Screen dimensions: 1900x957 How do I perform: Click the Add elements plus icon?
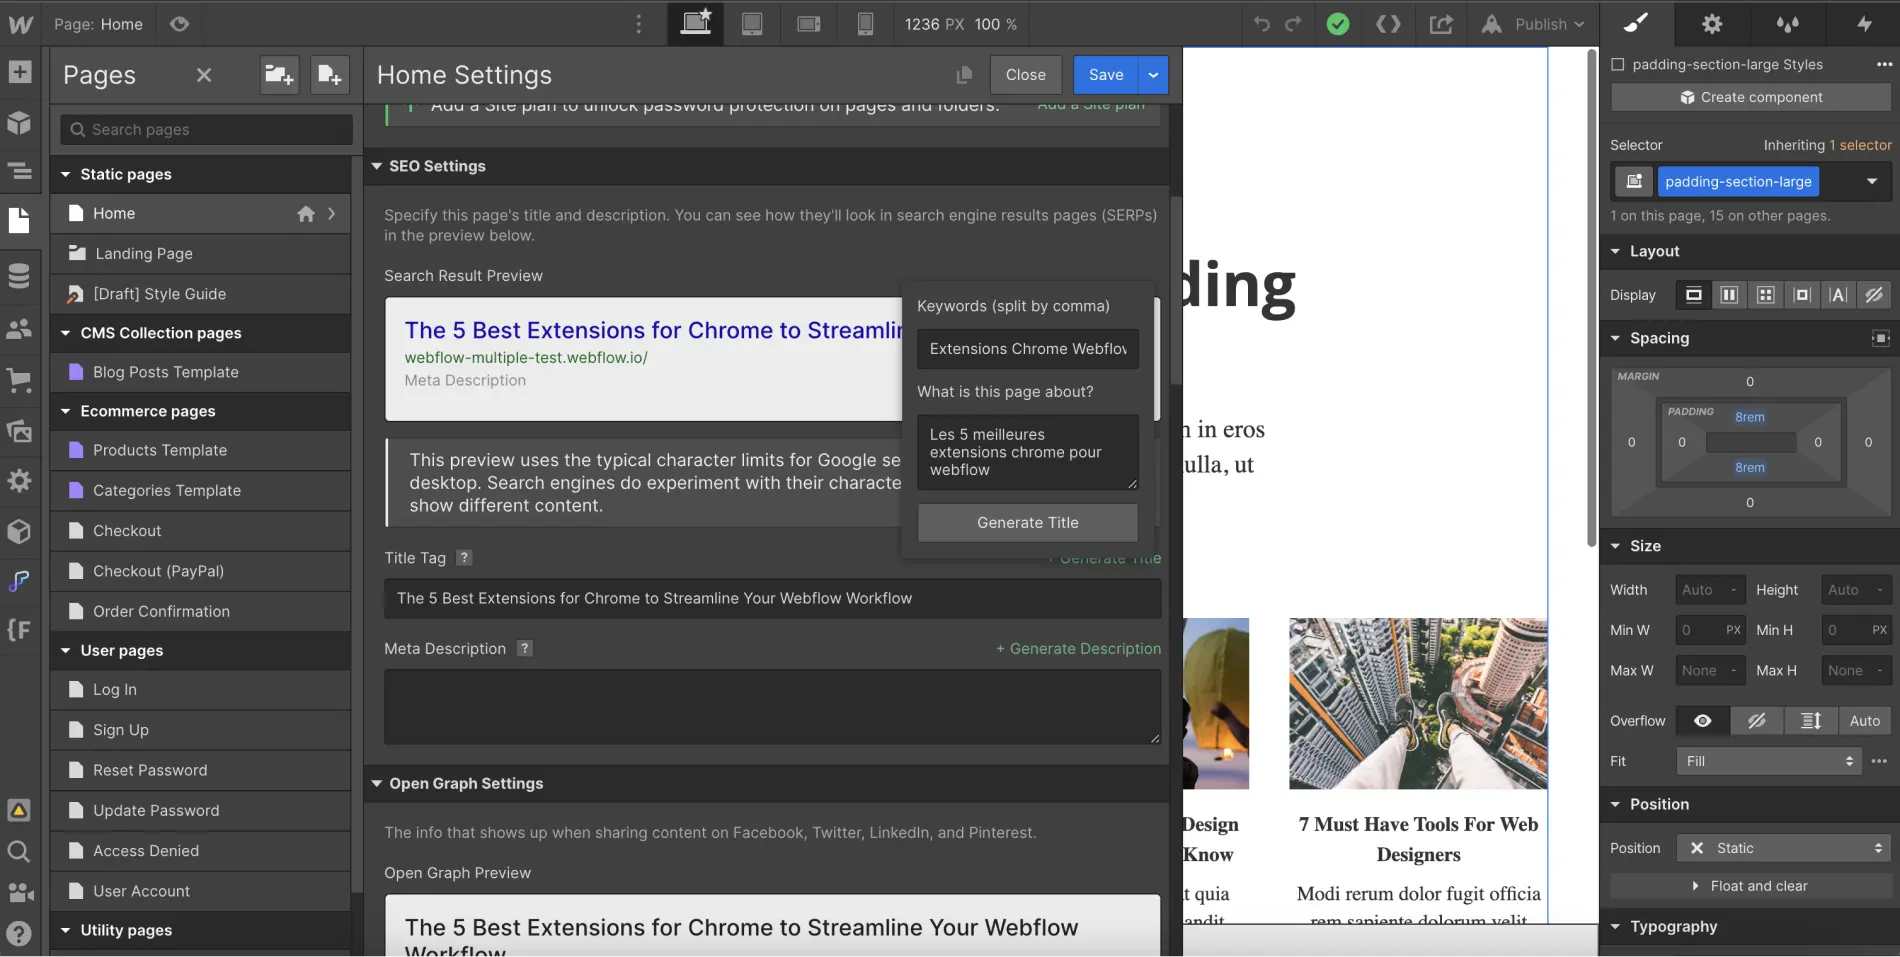20,72
